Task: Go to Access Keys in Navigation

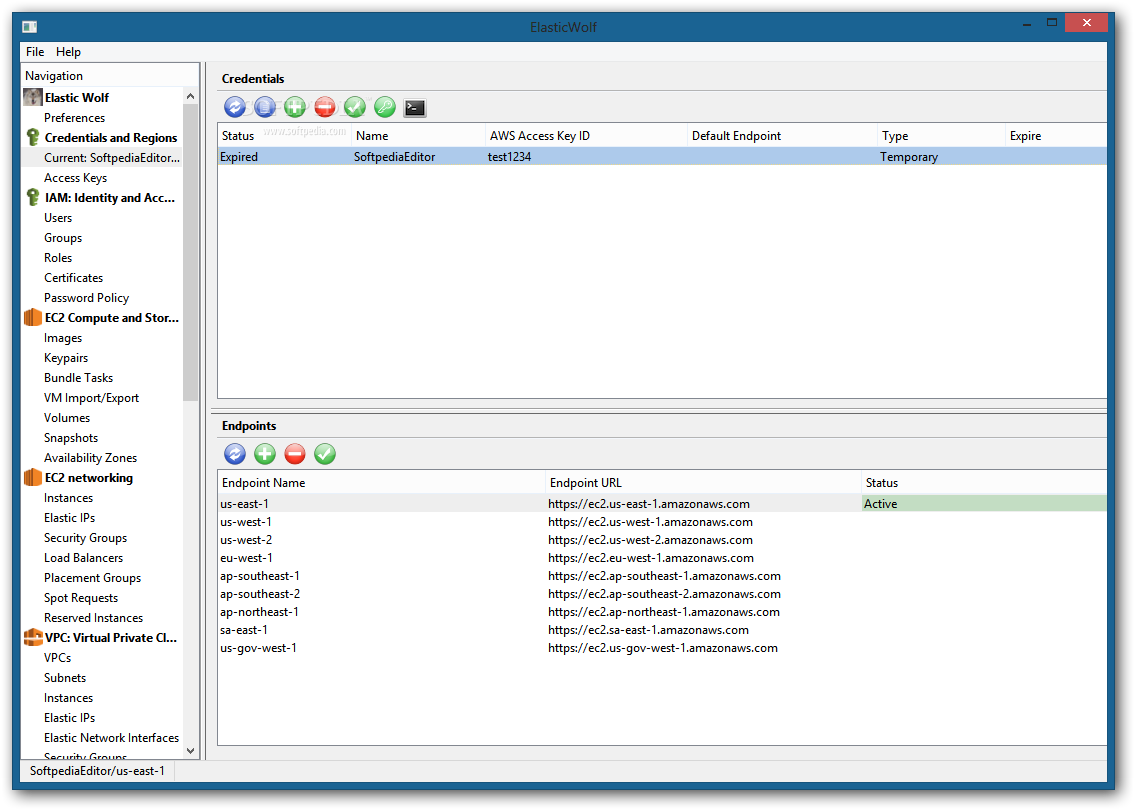Action: (75, 177)
